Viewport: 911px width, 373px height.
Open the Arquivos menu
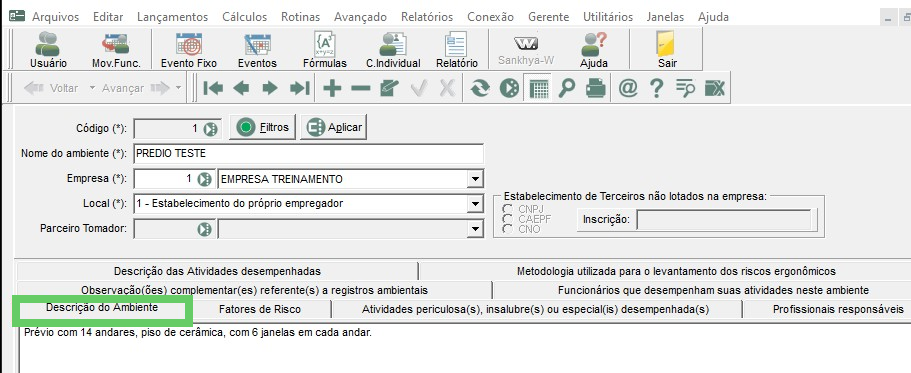pos(55,17)
